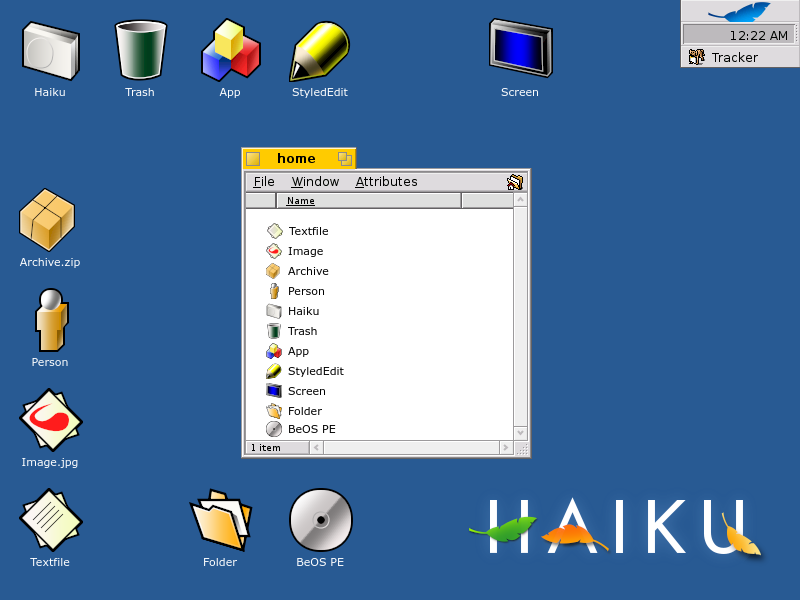
Task: Select the Haiku disk icon on desktop
Action: [51, 51]
